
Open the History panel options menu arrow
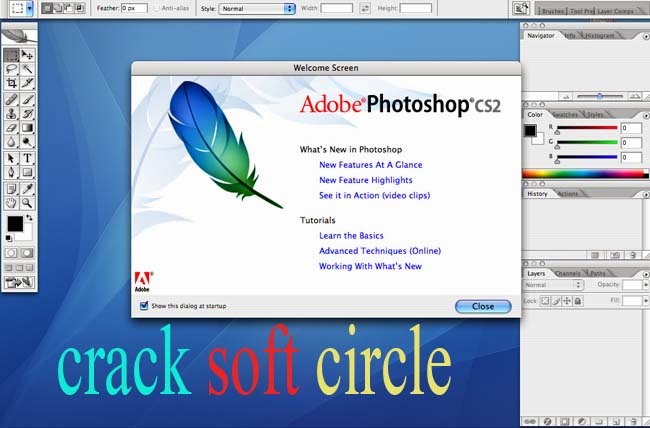(645, 195)
